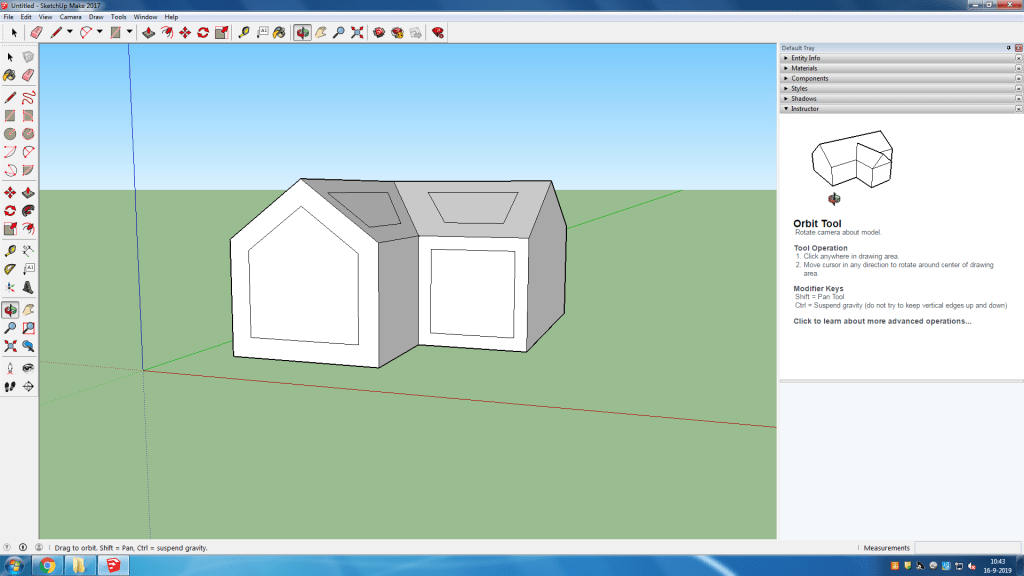Image resolution: width=1024 pixels, height=576 pixels.
Task: Open the Arc tool dropdown arrow
Action: click(100, 32)
